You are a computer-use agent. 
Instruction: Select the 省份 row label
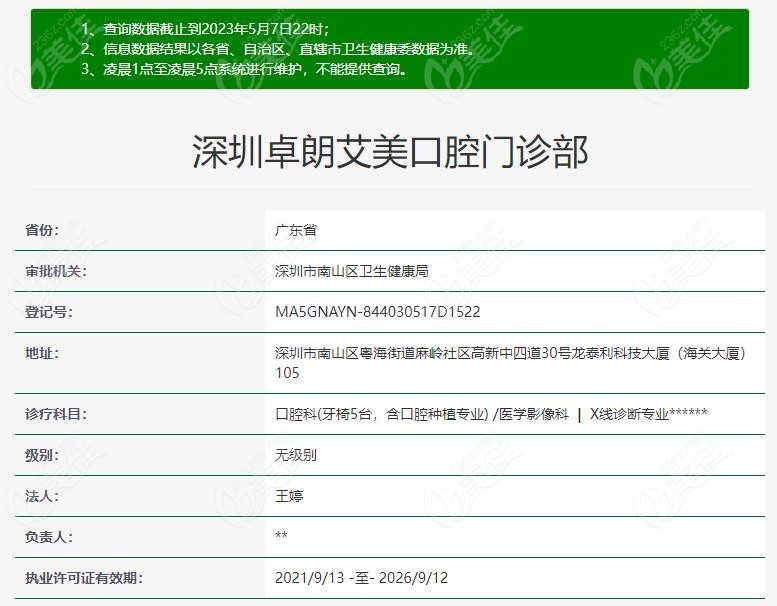[x=42, y=229]
